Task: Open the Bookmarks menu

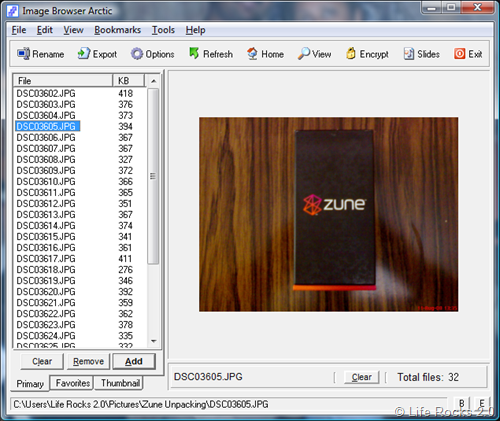Action: 117,30
